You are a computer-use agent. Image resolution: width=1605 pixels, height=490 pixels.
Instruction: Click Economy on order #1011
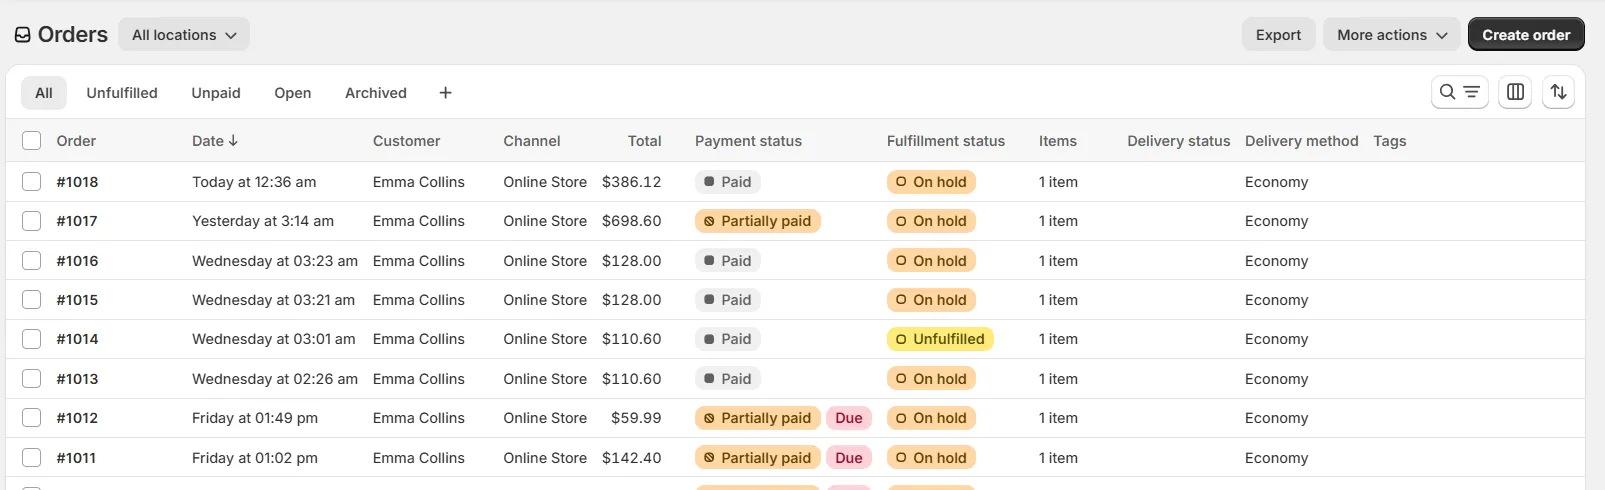[x=1276, y=458]
